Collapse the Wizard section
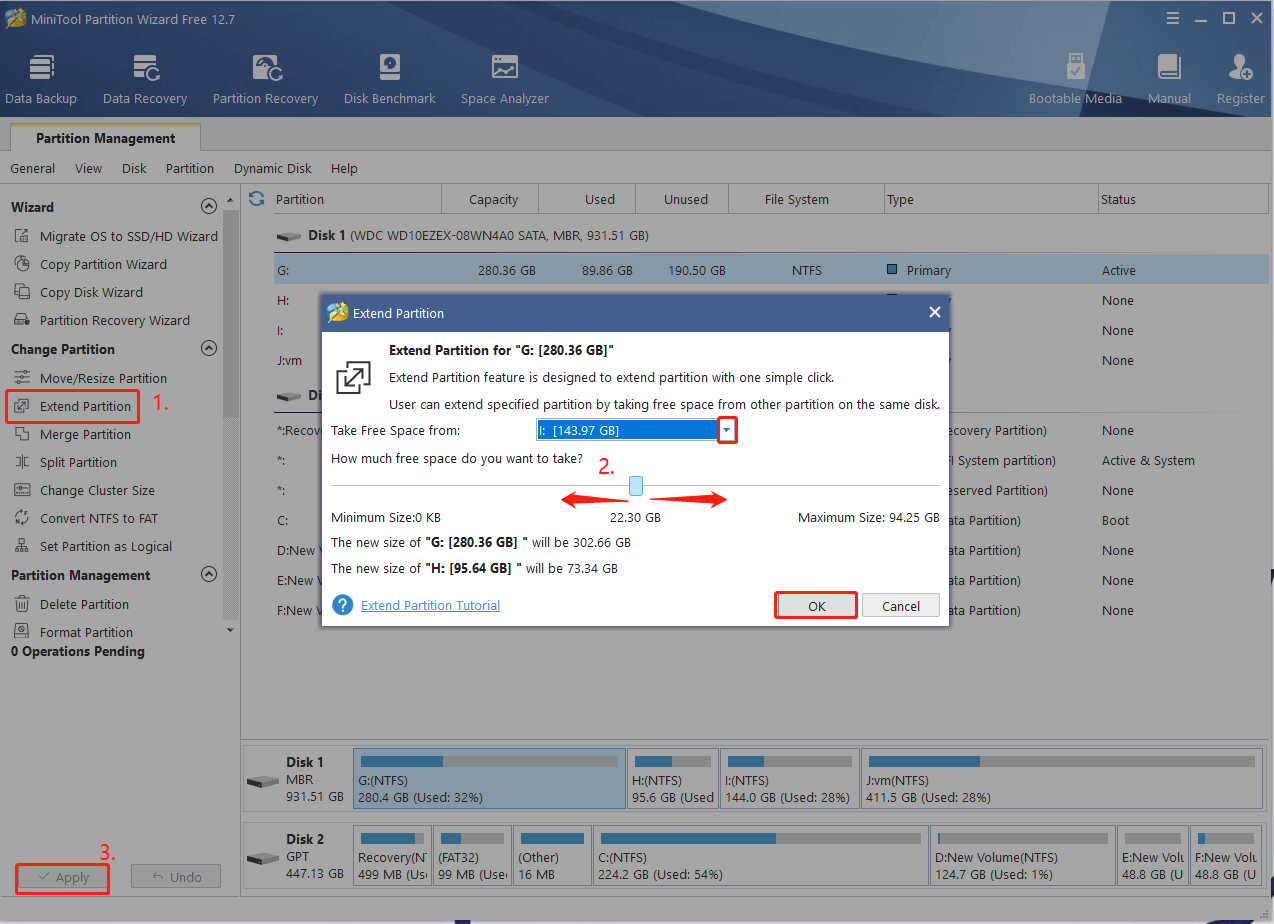 [x=209, y=207]
